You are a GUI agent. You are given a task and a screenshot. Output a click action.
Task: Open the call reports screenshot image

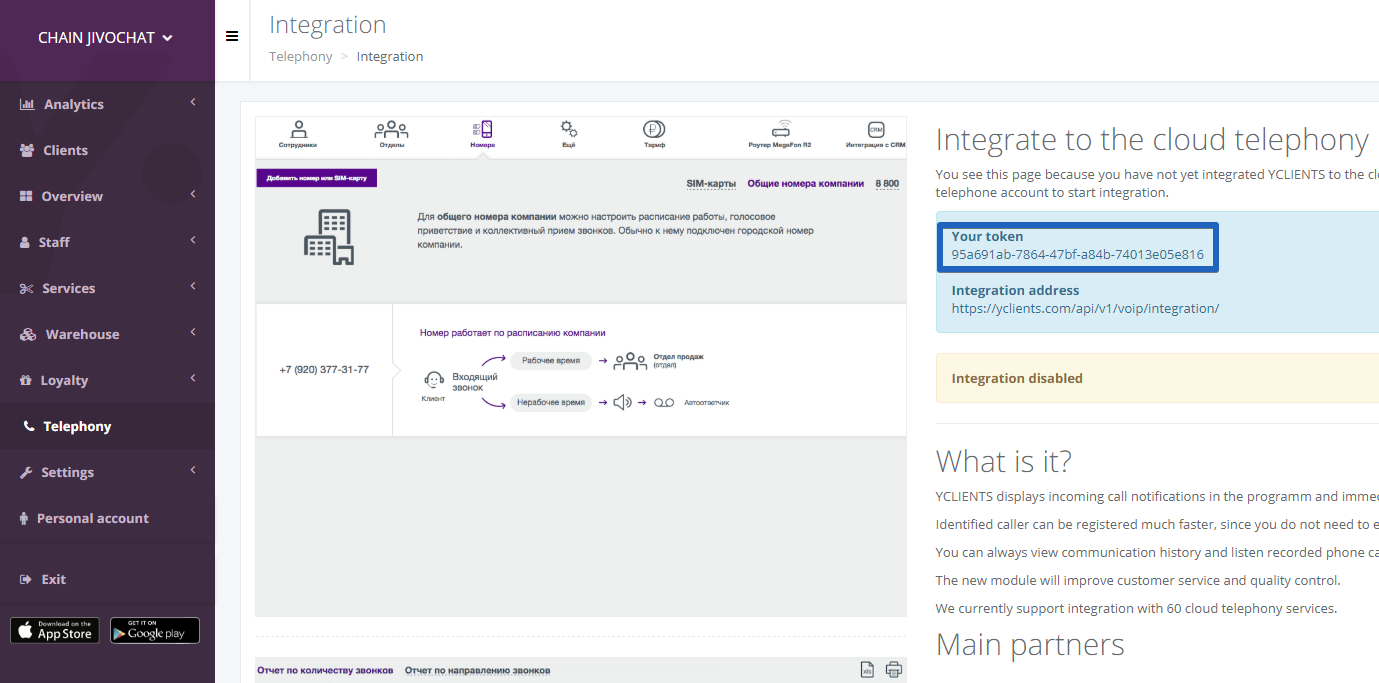tap(581, 670)
